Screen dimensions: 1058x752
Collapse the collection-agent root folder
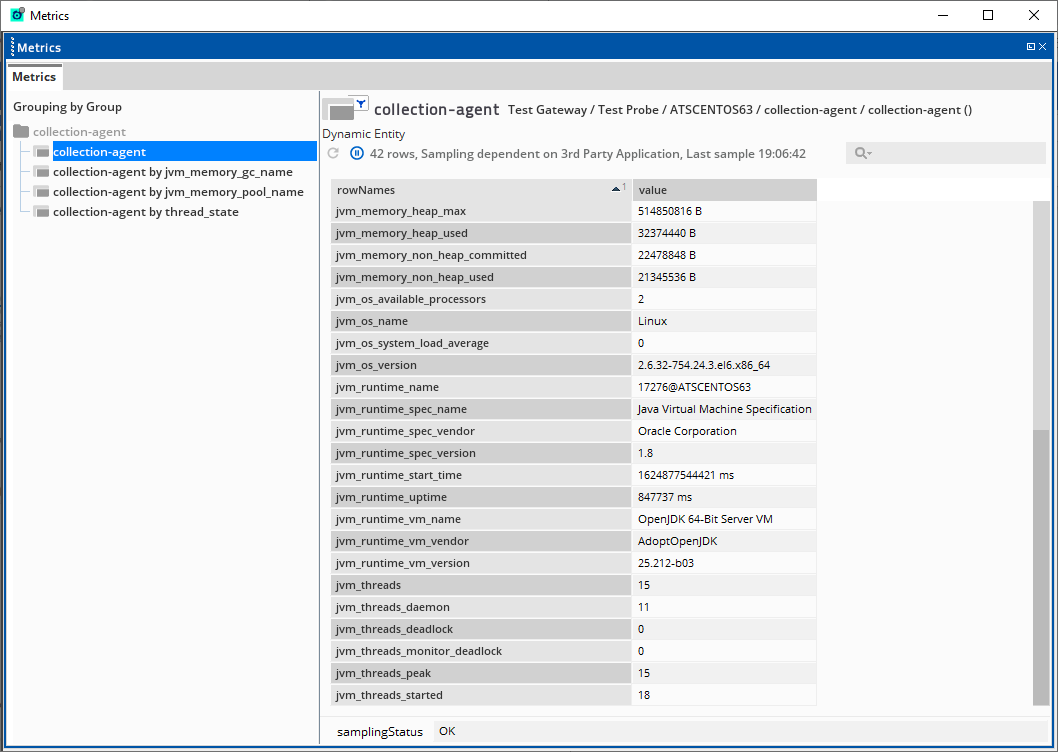21,132
